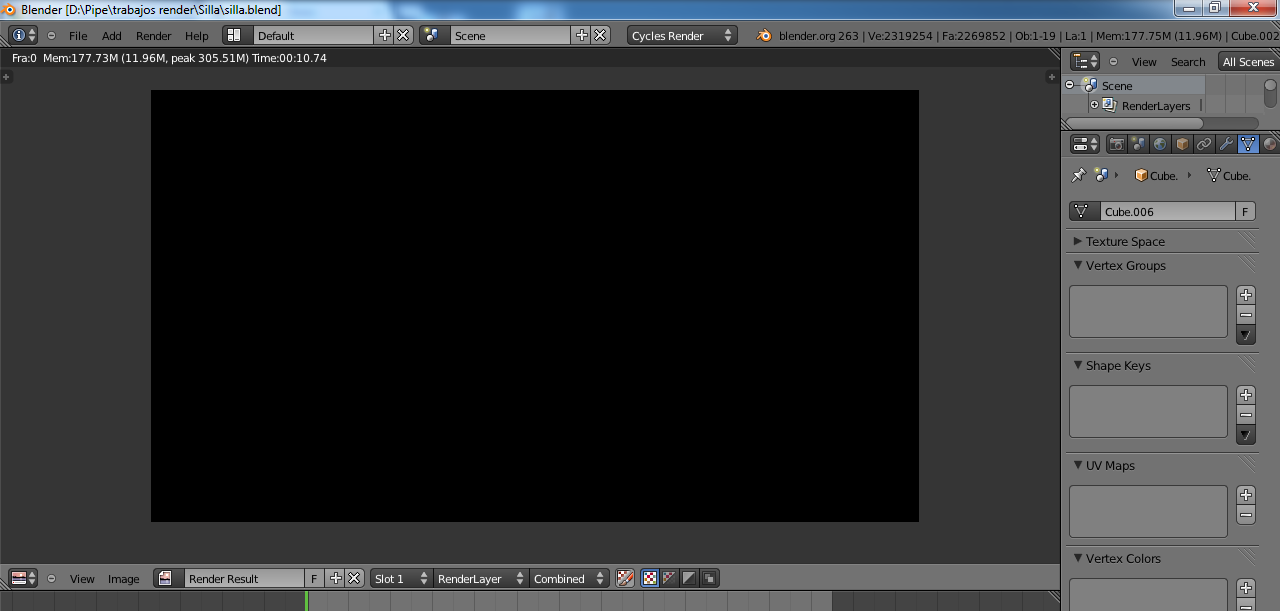Open the Cycles Render engine dropdown

(683, 35)
